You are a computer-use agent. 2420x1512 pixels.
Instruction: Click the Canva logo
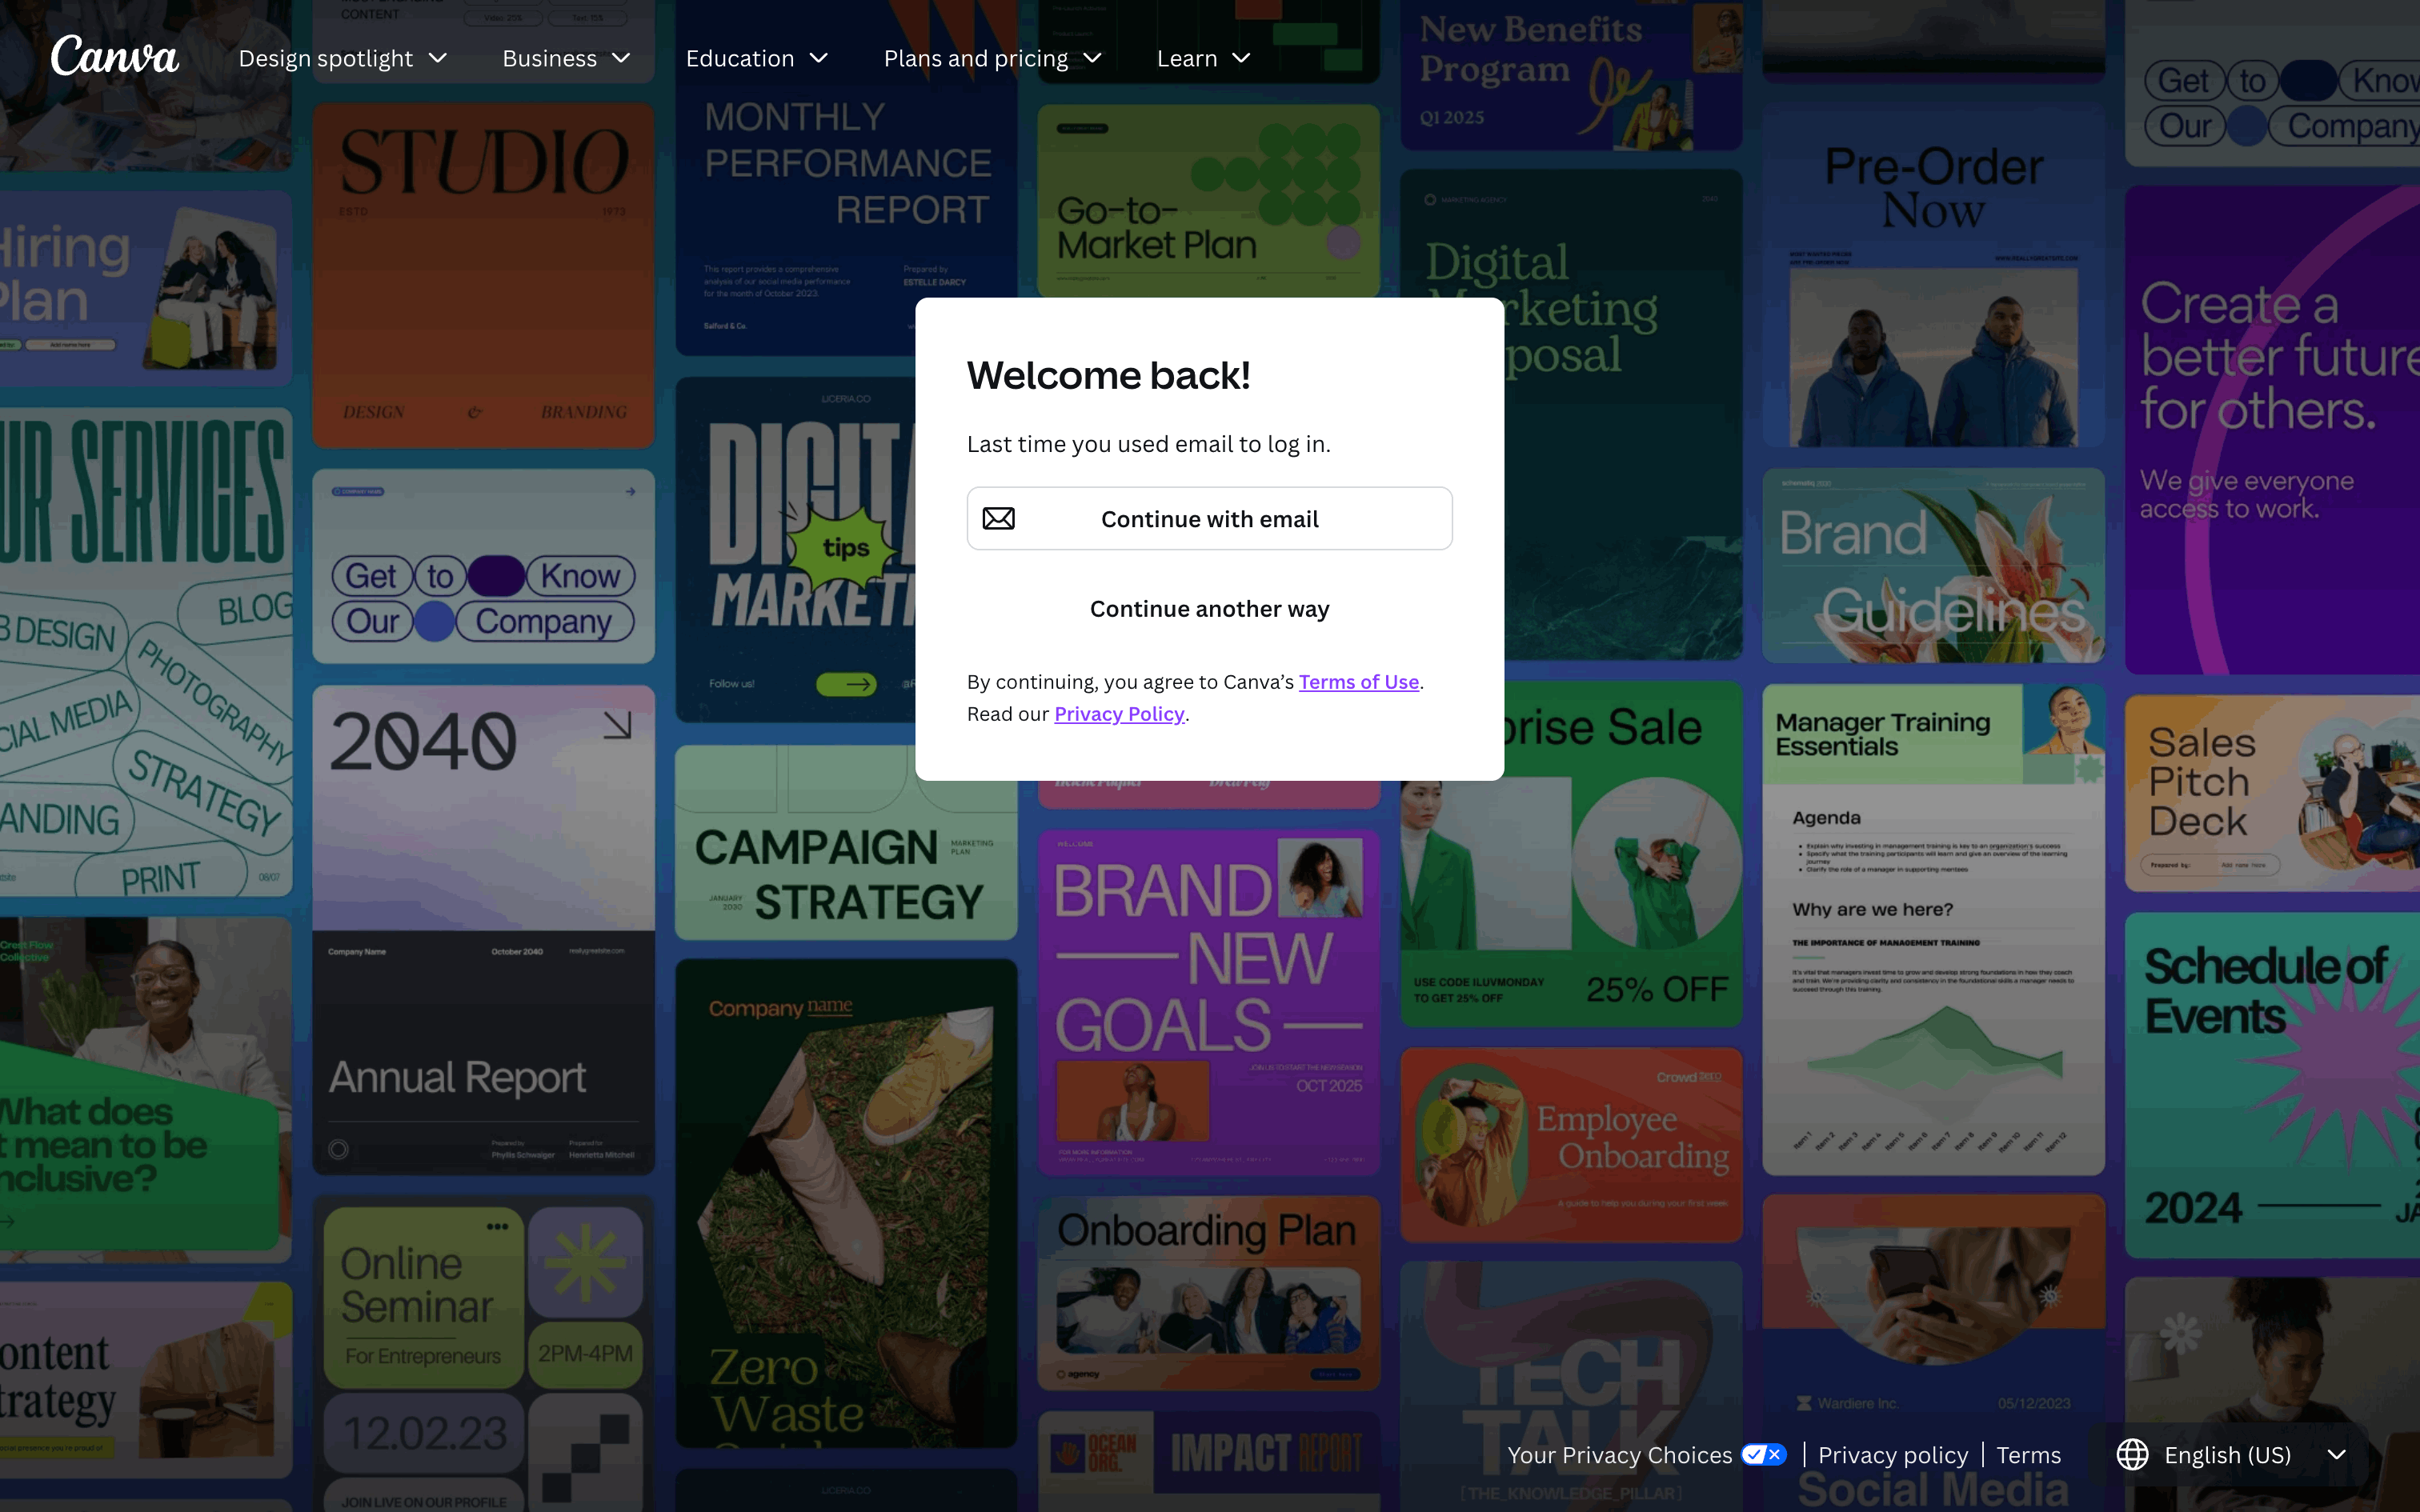[115, 56]
